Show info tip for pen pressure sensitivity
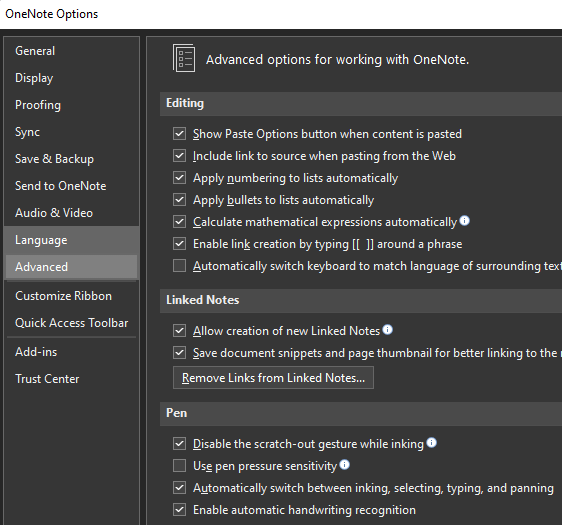 344,464
